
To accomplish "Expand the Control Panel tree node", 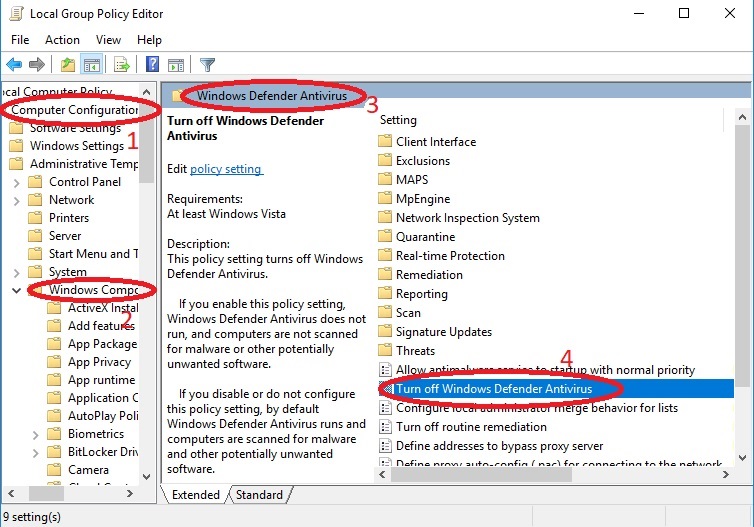I will tap(16, 182).
